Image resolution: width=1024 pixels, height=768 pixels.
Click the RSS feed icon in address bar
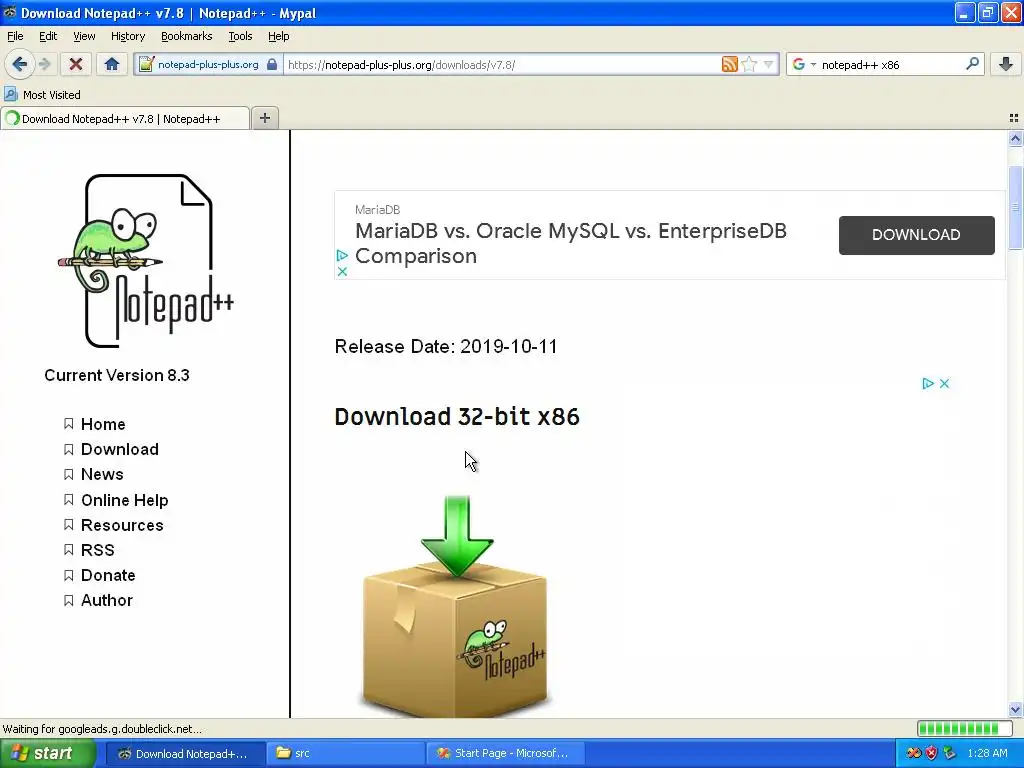pos(729,64)
